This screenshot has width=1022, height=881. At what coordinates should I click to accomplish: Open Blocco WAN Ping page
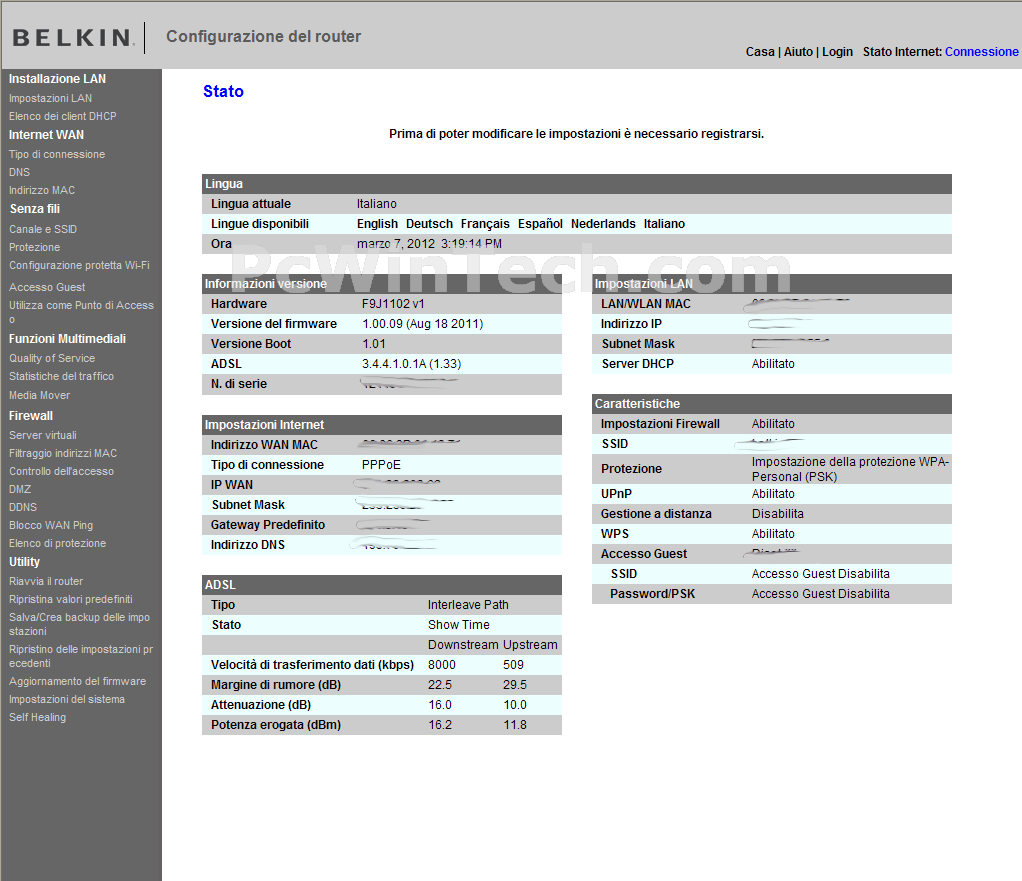click(51, 525)
